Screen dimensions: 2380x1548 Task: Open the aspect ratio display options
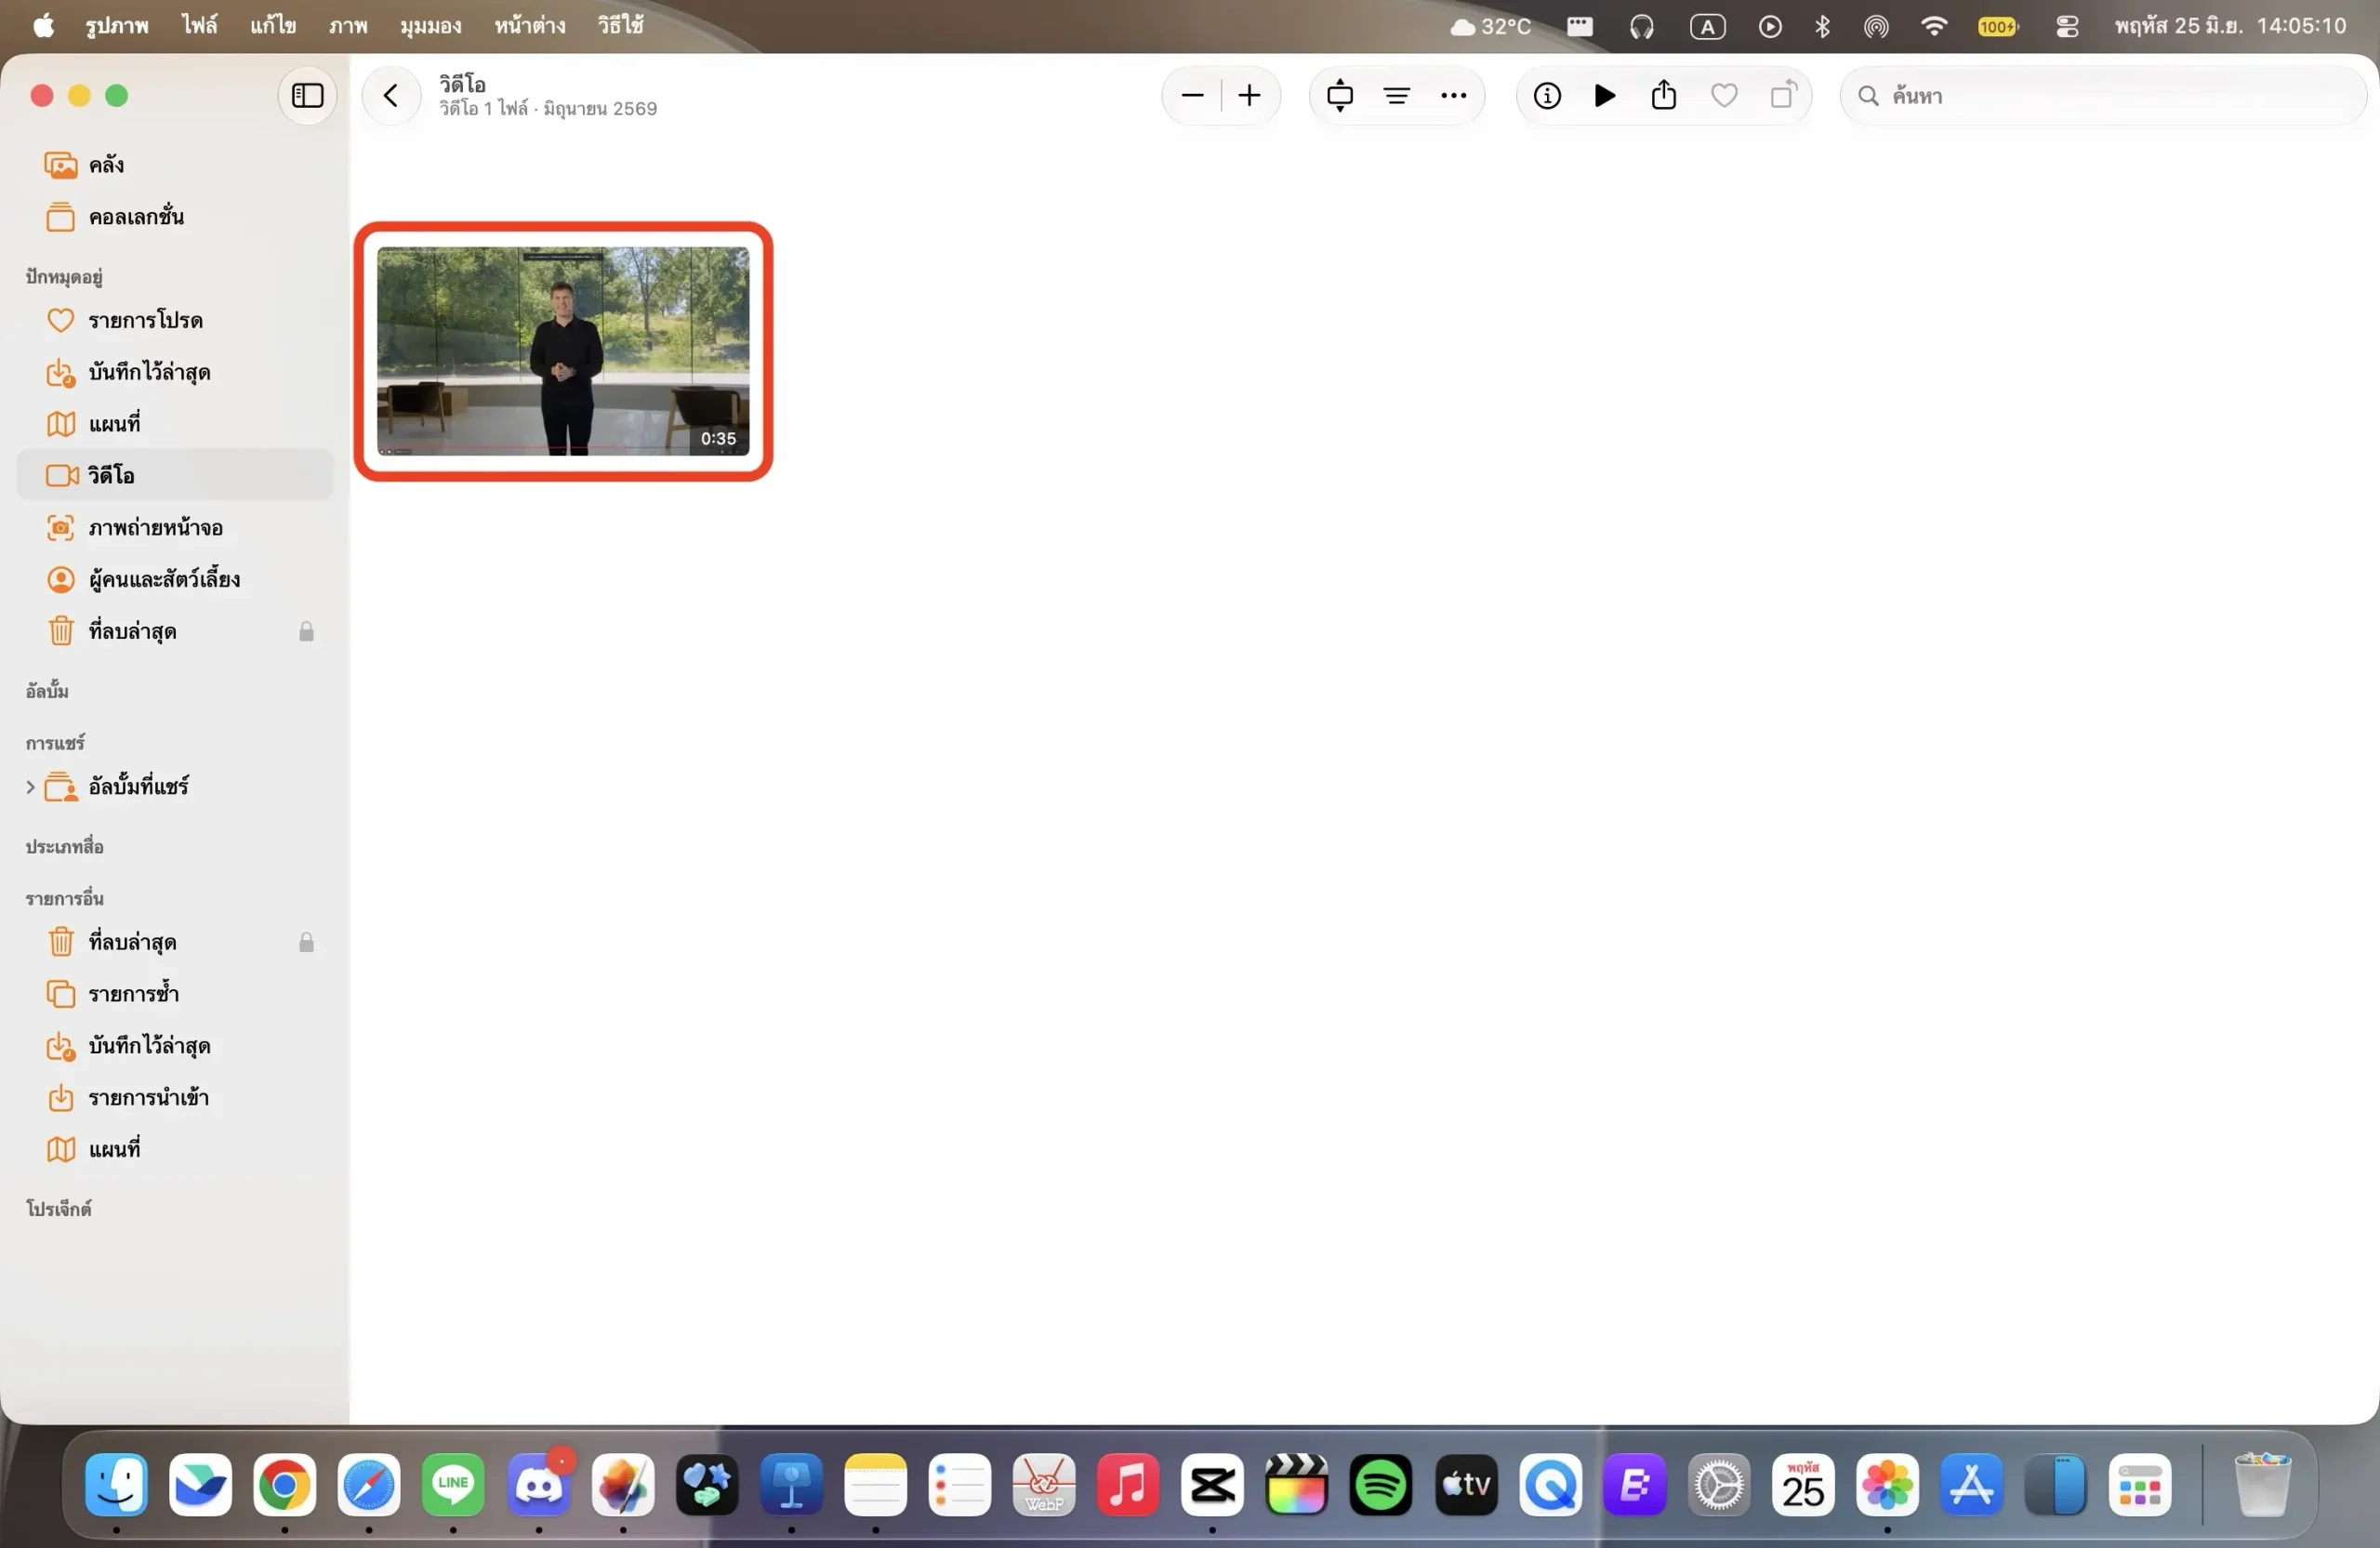point(1340,96)
